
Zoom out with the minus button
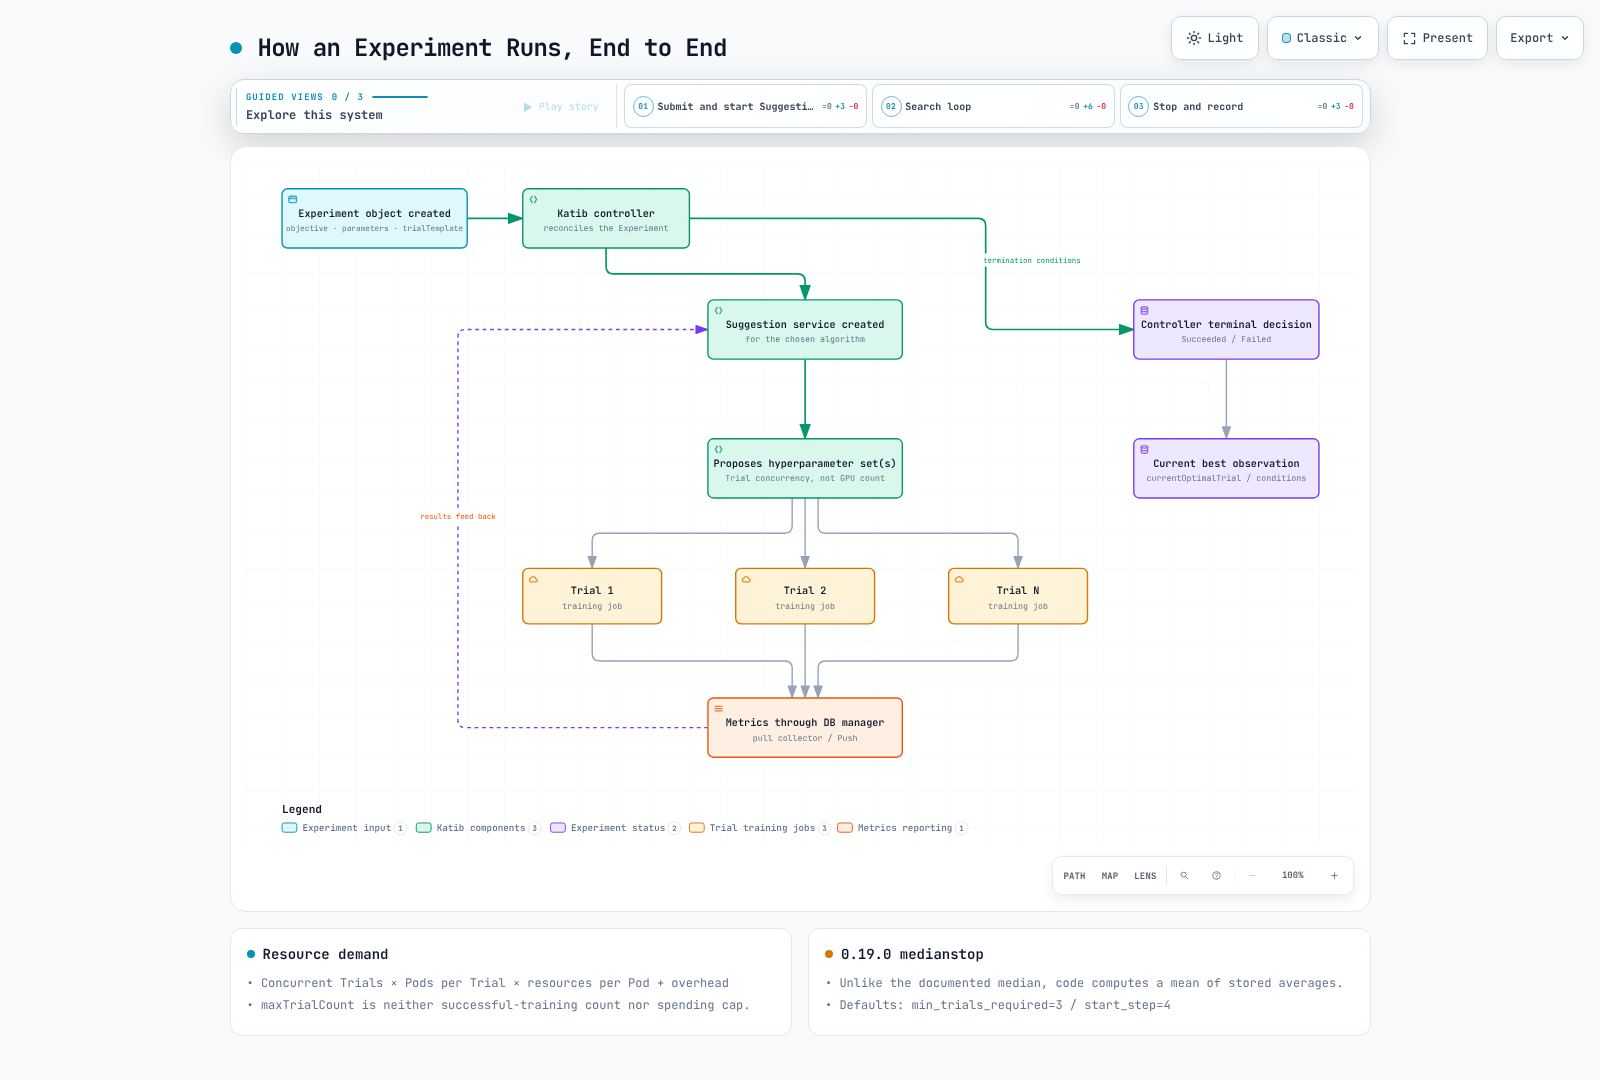coord(1252,876)
